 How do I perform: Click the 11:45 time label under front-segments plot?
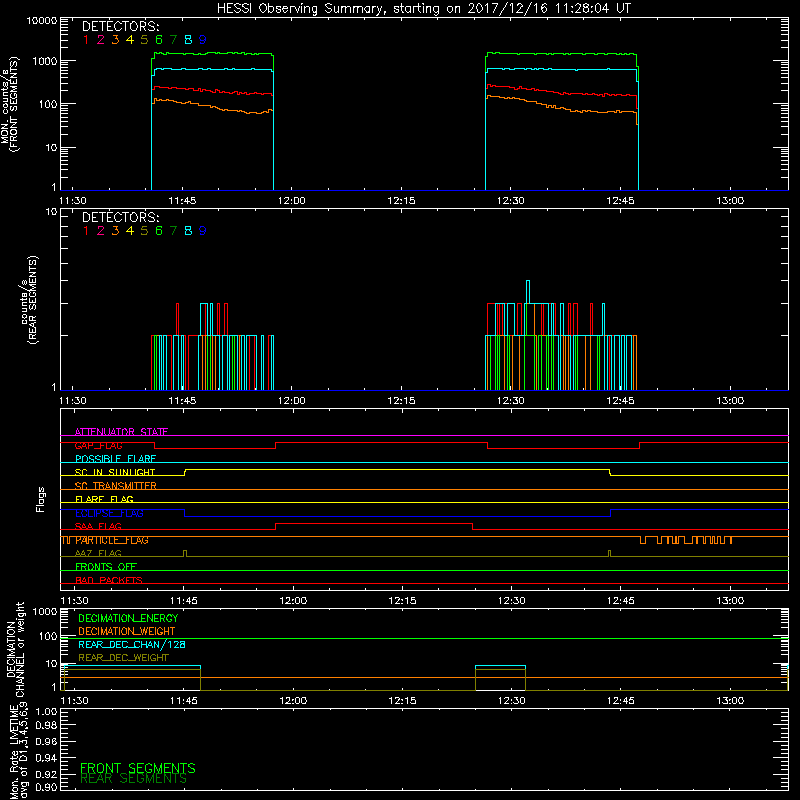tap(182, 201)
